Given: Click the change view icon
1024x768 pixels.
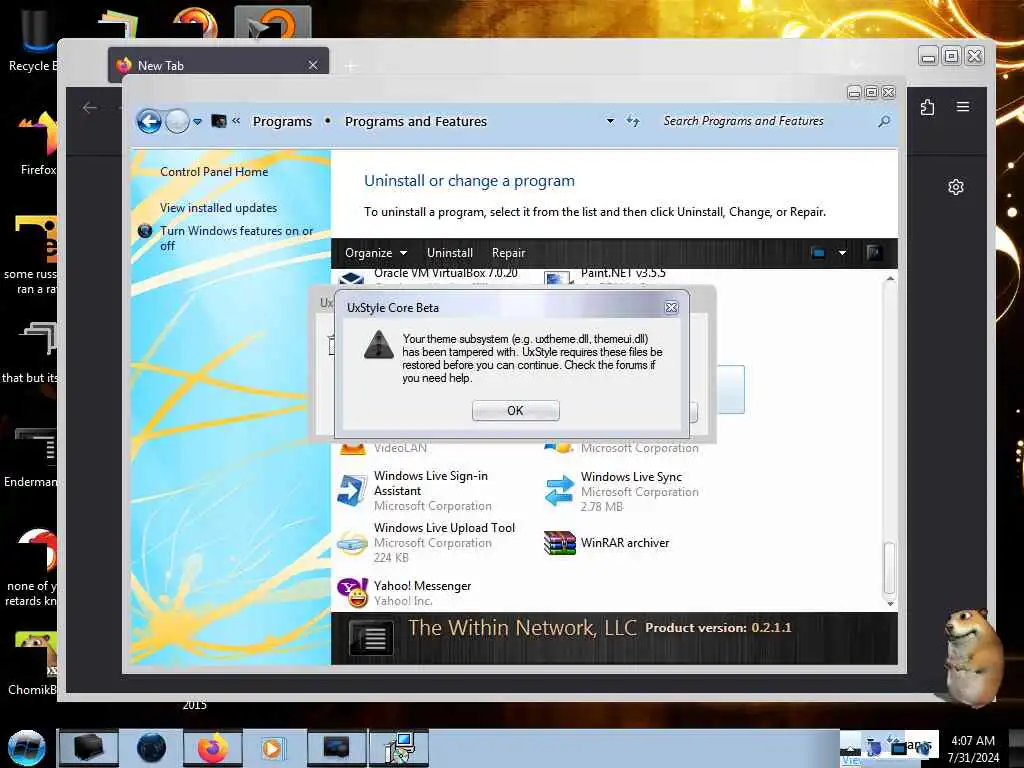Looking at the screenshot, I should [818, 253].
